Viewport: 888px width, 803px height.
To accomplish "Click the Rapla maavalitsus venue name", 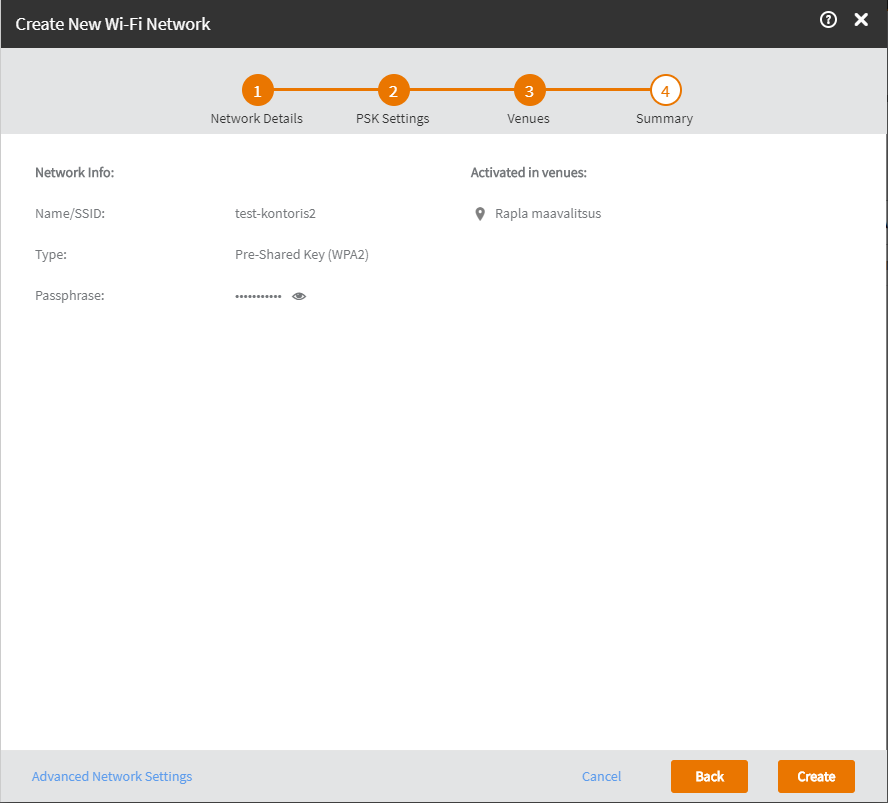I will coord(548,213).
